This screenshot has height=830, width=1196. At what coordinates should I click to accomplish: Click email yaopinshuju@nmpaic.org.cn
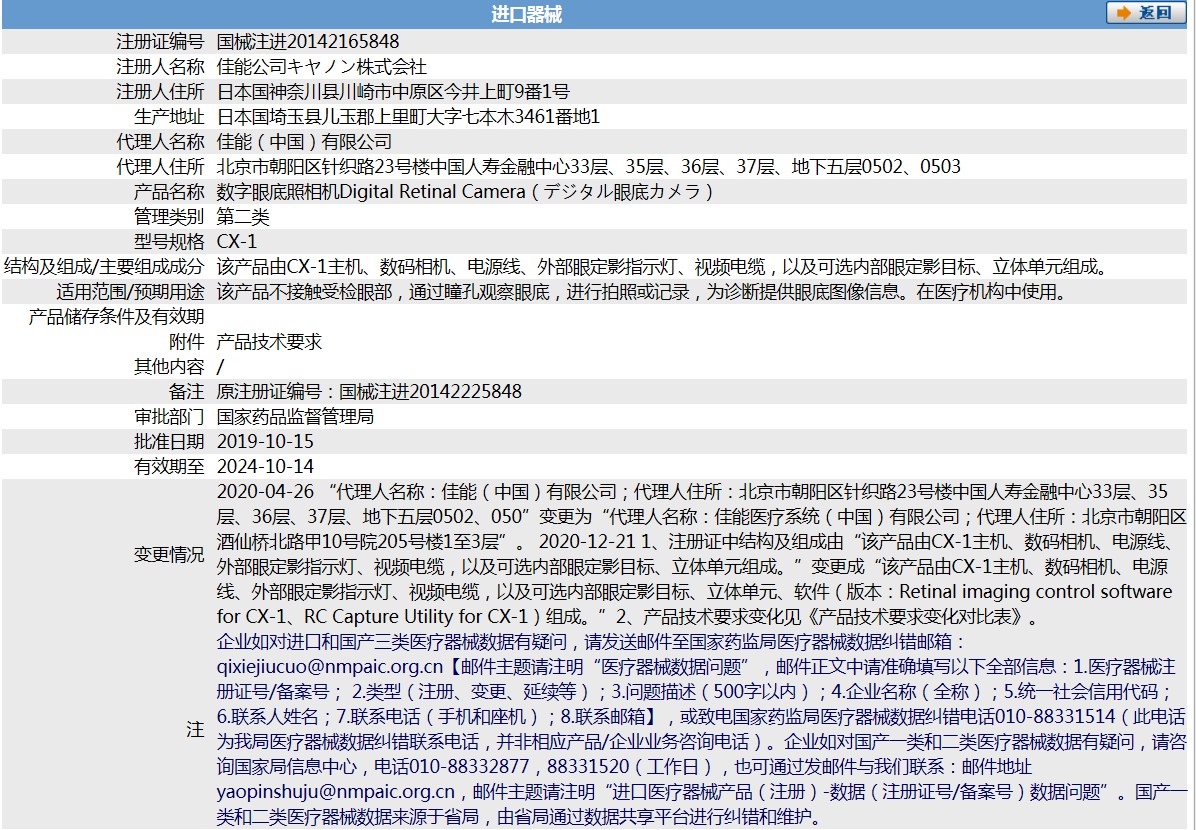336,792
